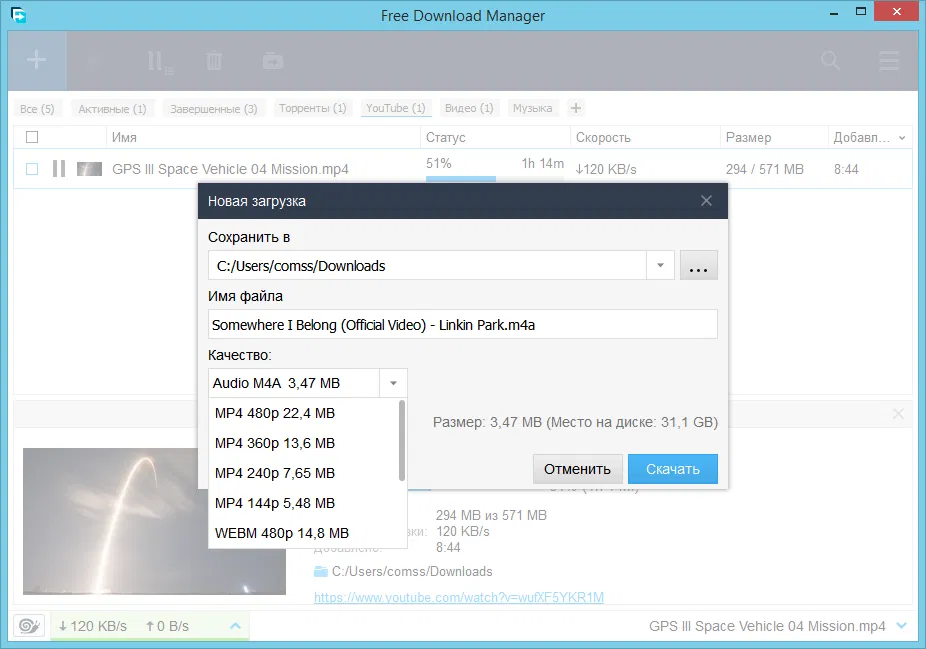Open the Downloads folder path link
The height and width of the screenshot is (649, 926).
pyautogui.click(x=412, y=572)
